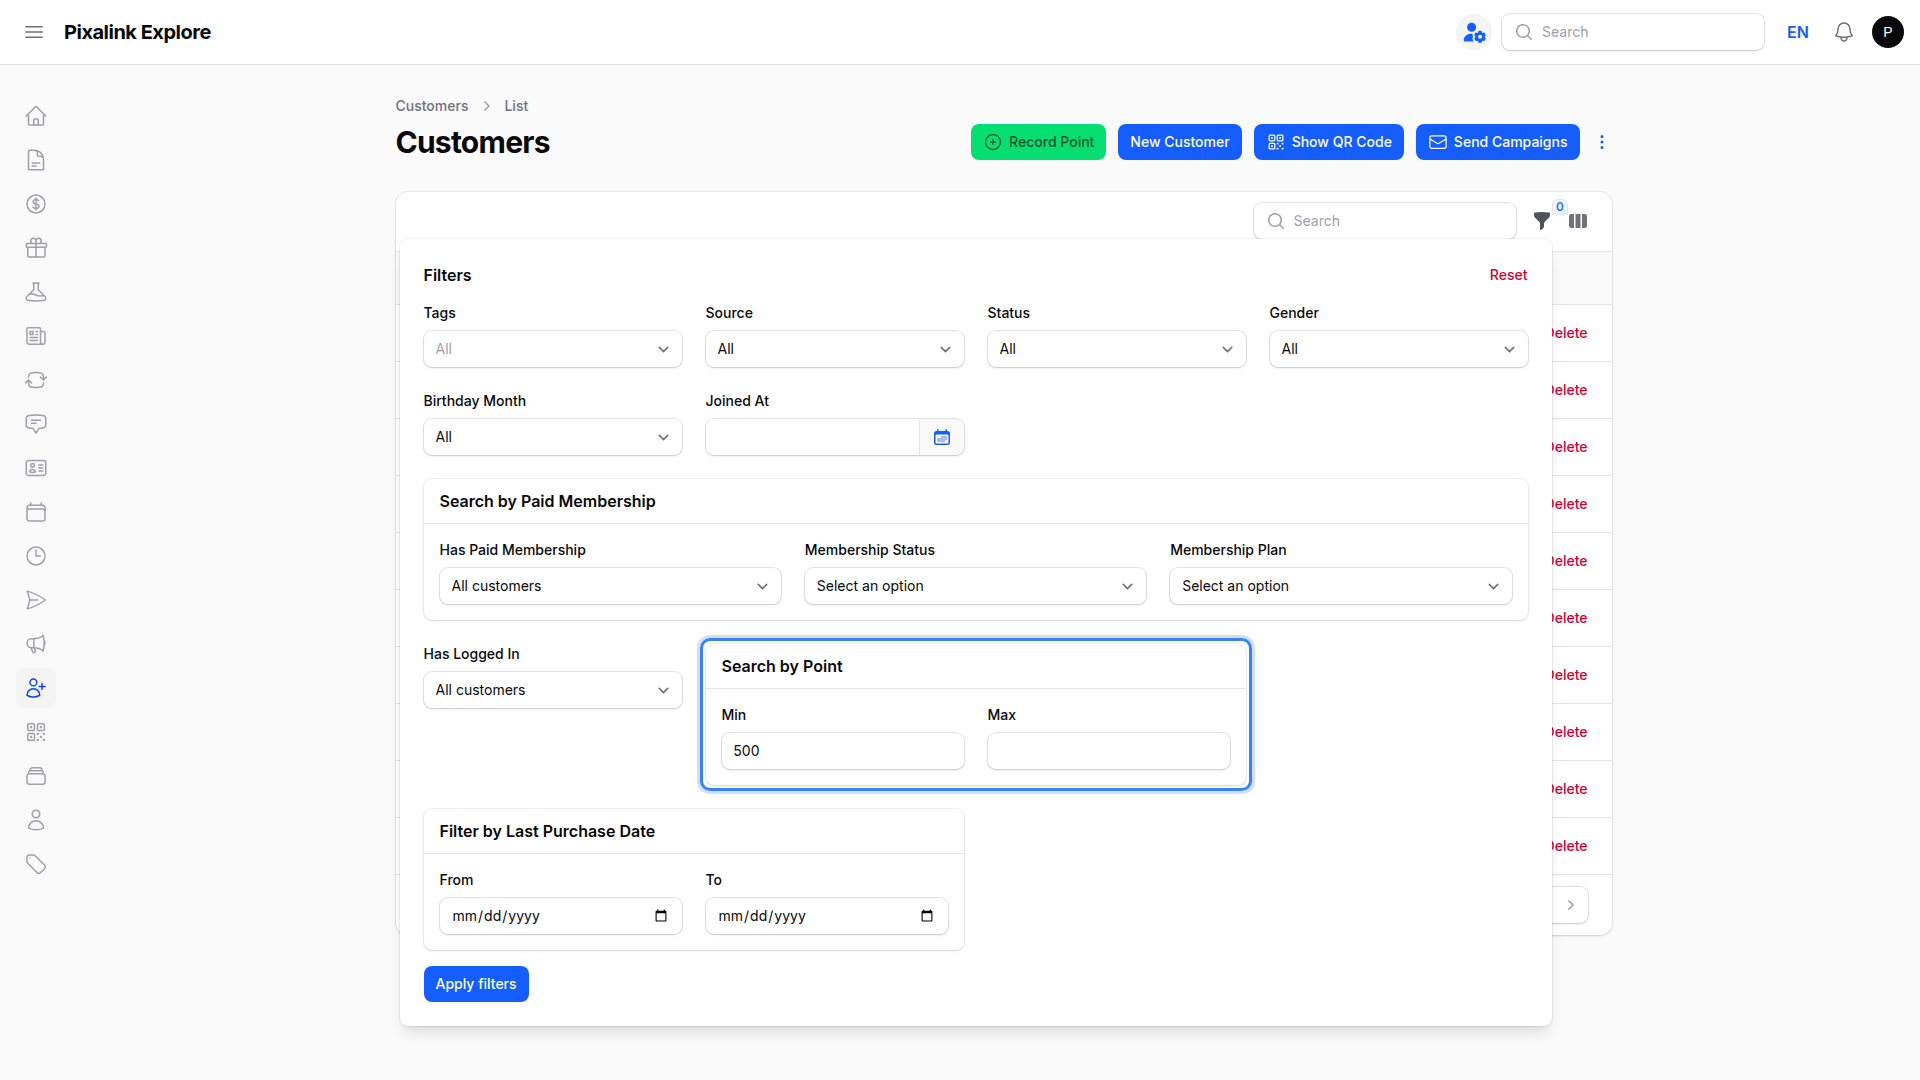Expand the Status dropdown
1920x1080 pixels.
[1117, 349]
